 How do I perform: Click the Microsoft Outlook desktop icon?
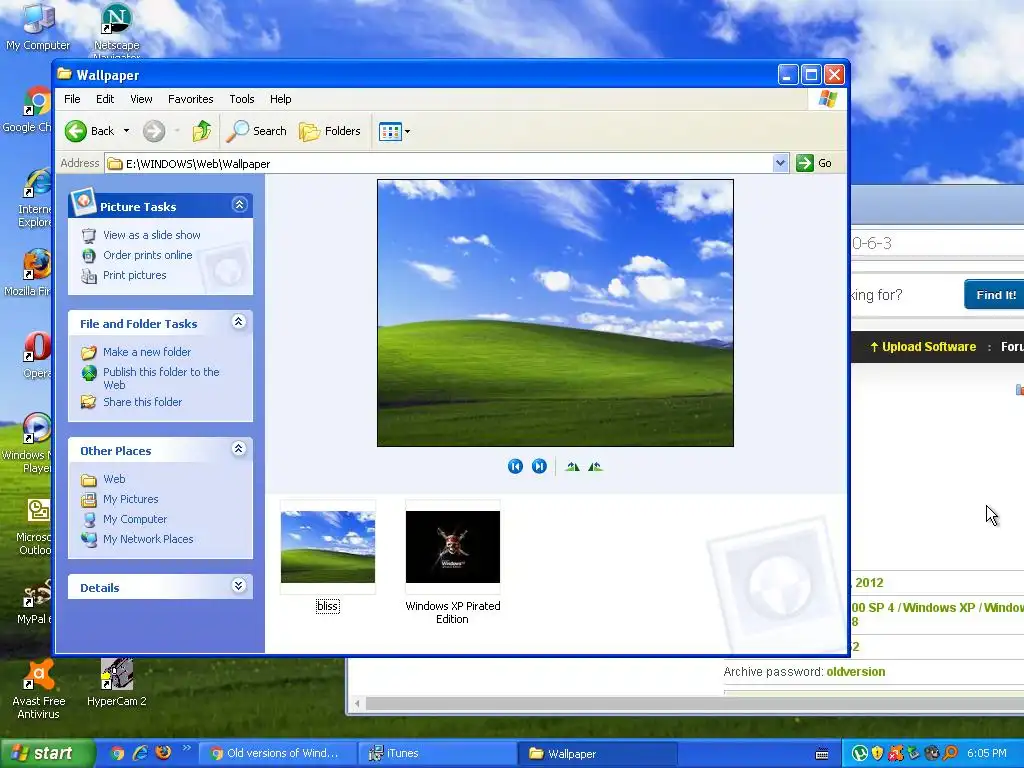[34, 526]
